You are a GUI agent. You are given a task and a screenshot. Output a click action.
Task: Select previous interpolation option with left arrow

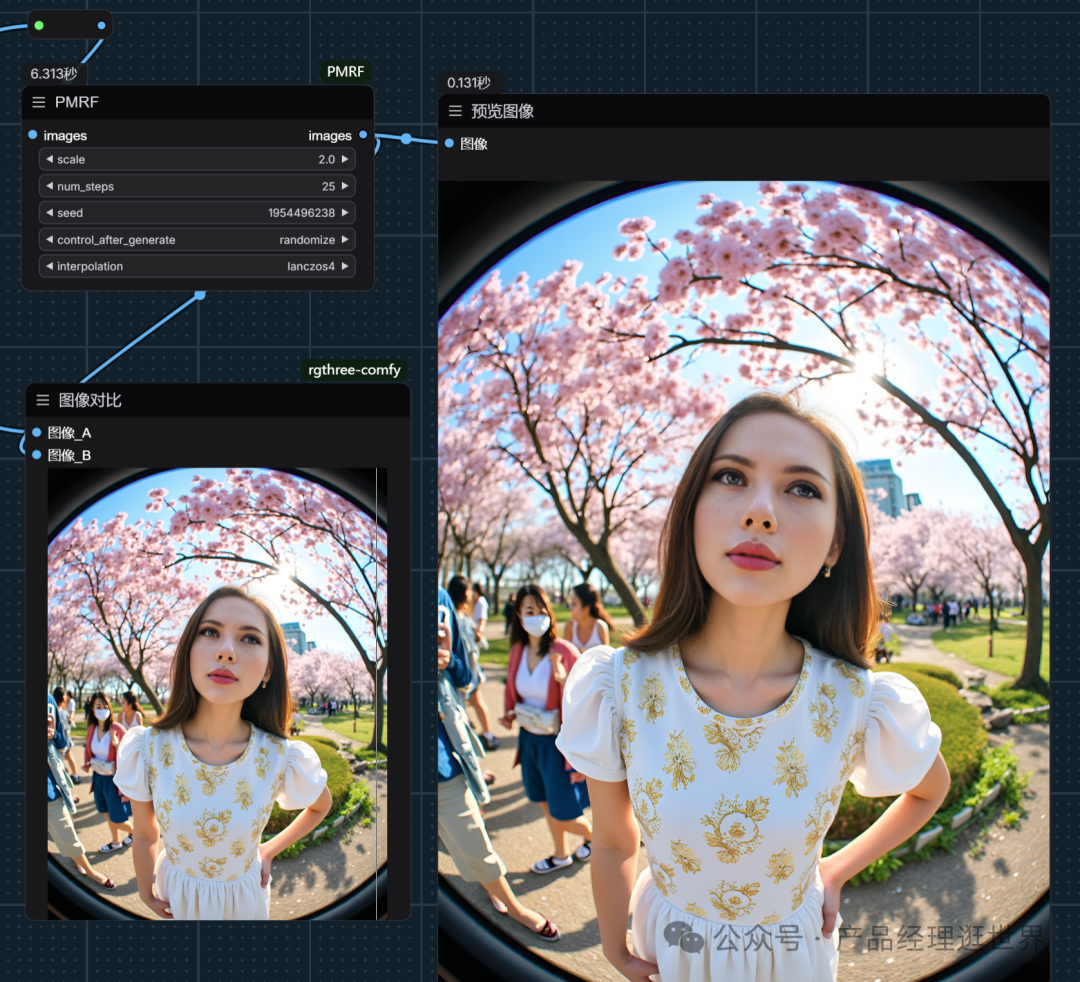[x=49, y=266]
